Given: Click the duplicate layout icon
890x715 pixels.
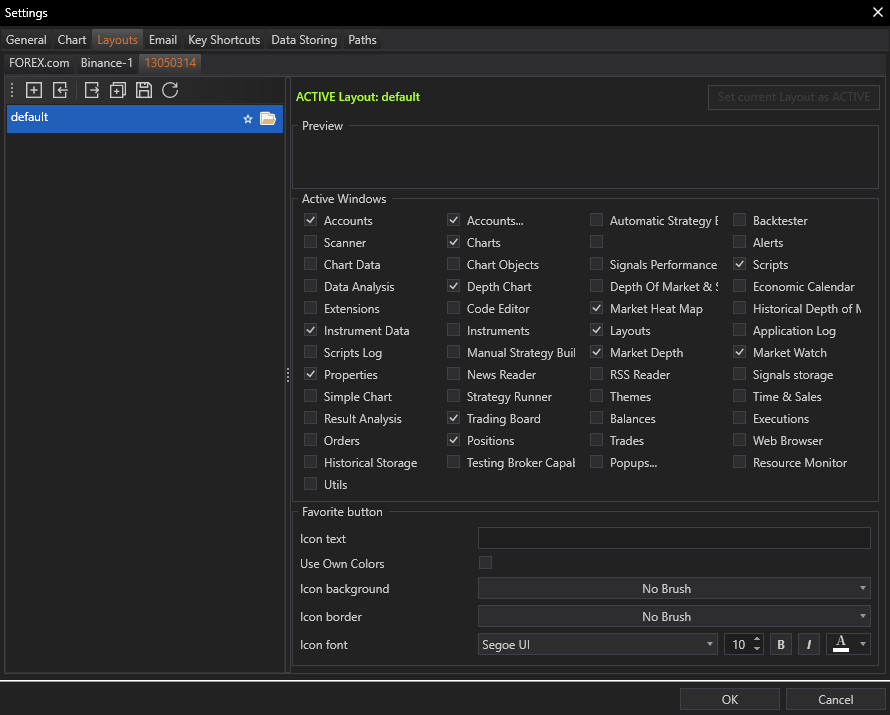Looking at the screenshot, I should tap(118, 90).
